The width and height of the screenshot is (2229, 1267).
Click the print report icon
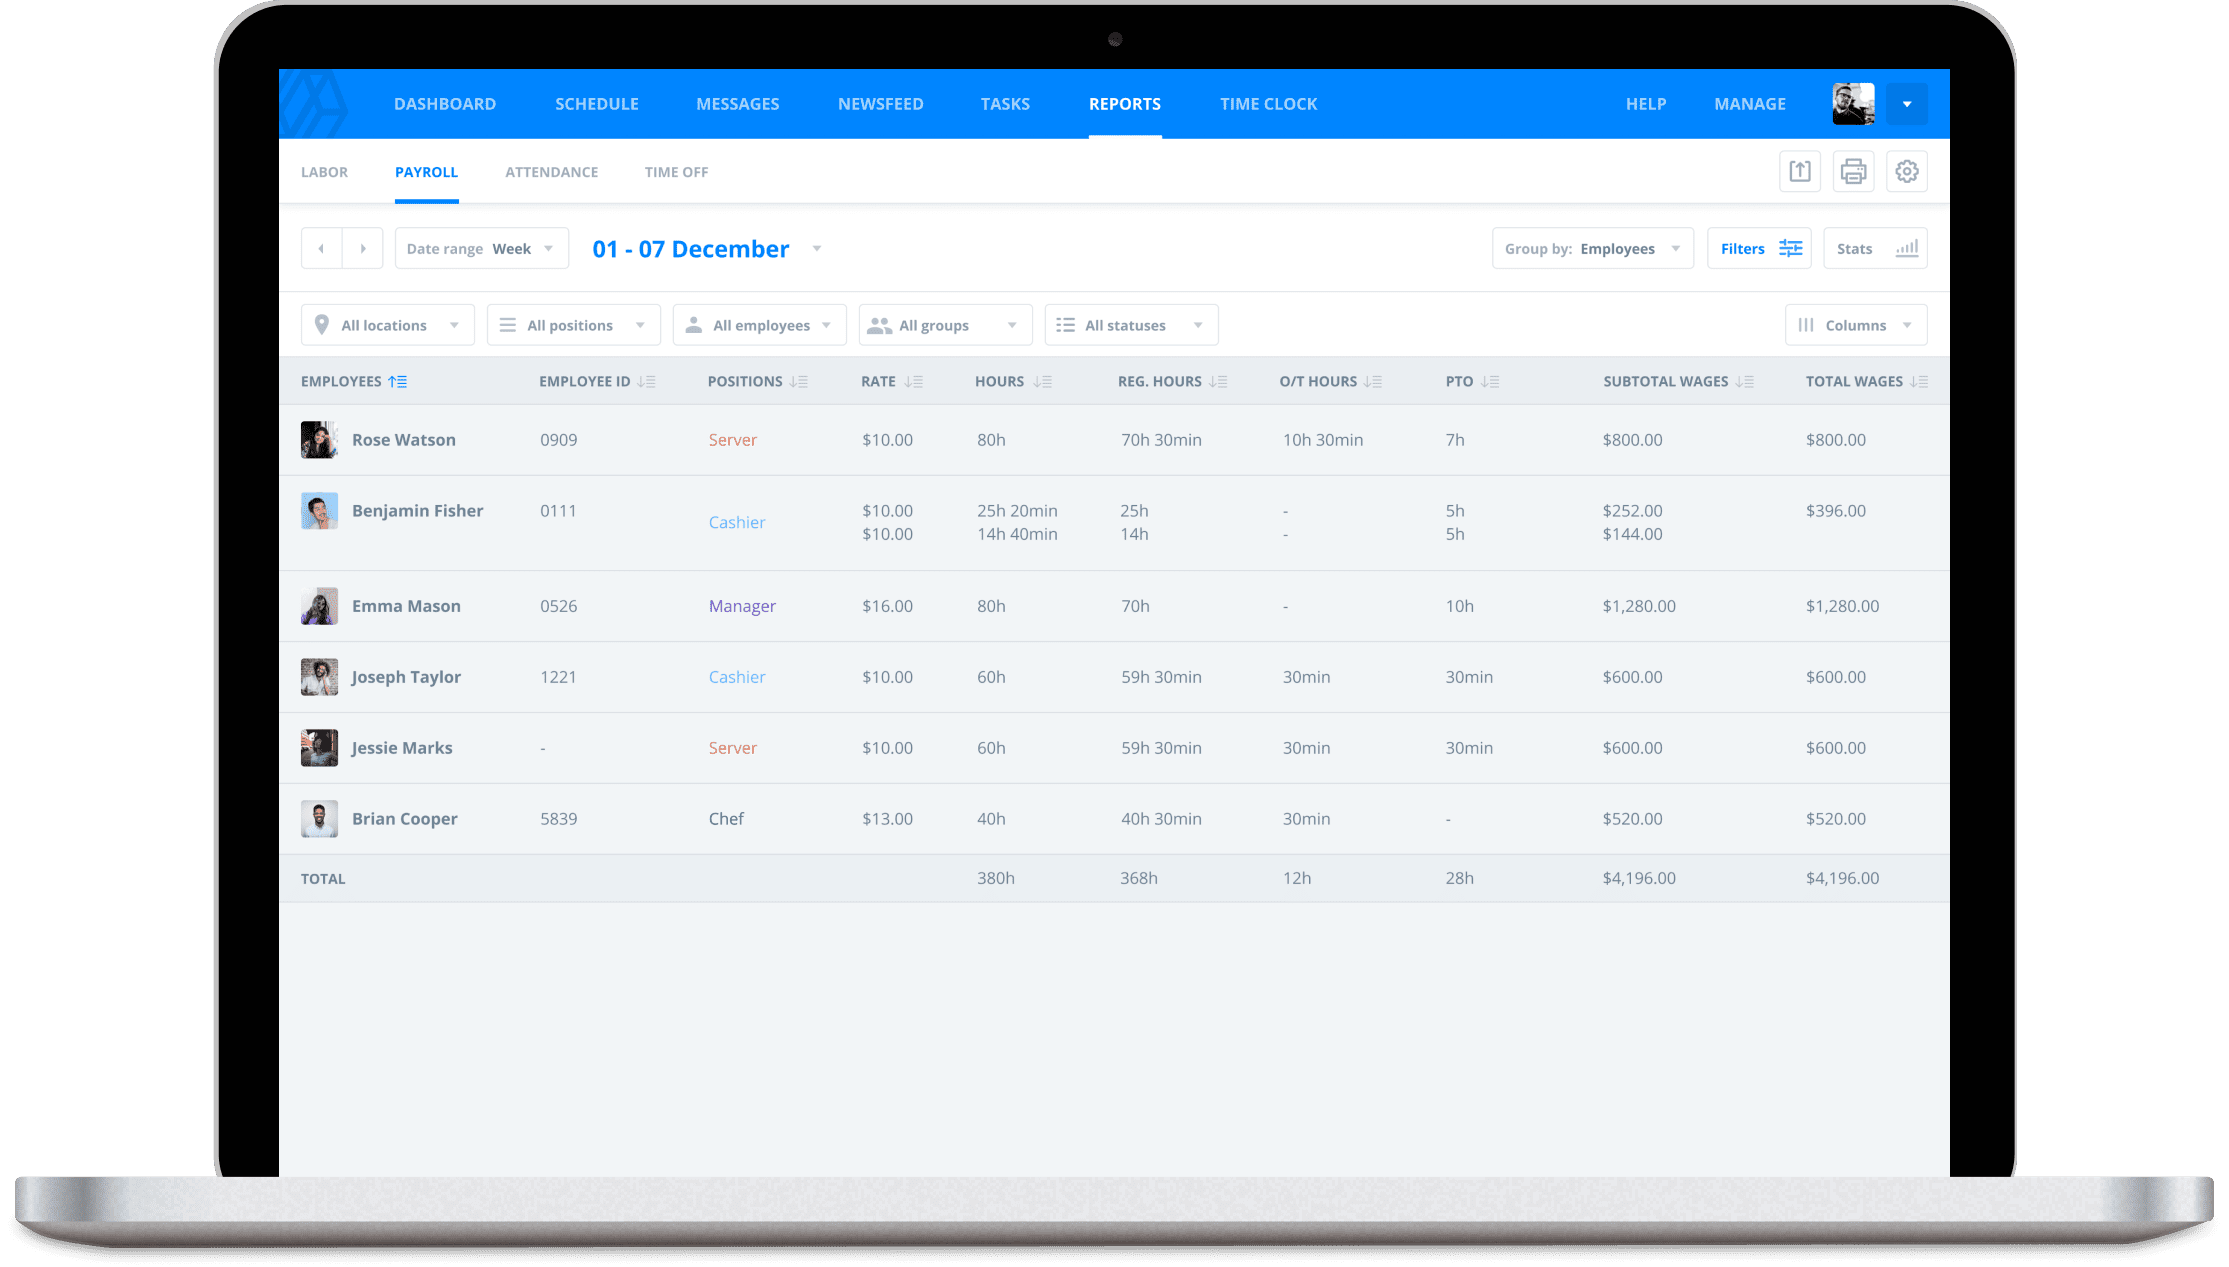tap(1853, 171)
